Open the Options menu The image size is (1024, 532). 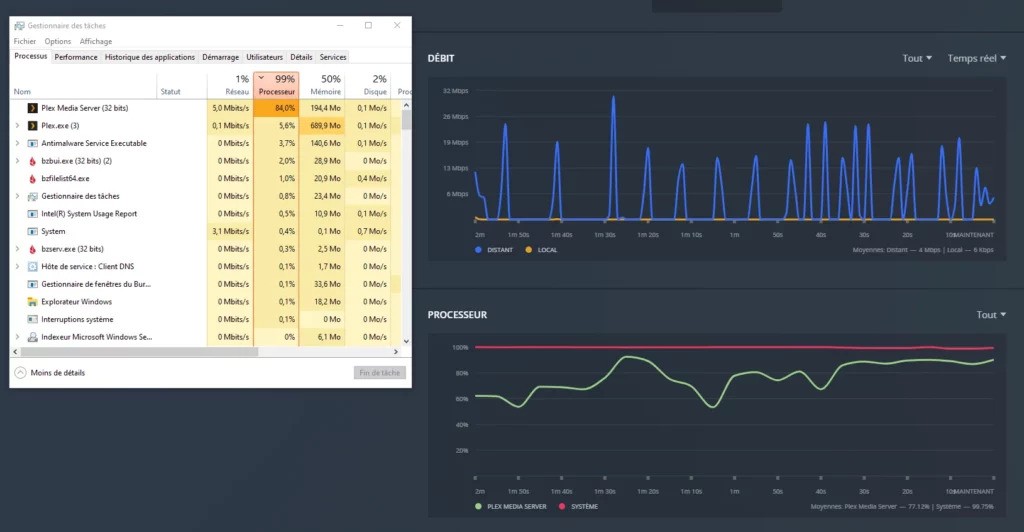tap(57, 41)
